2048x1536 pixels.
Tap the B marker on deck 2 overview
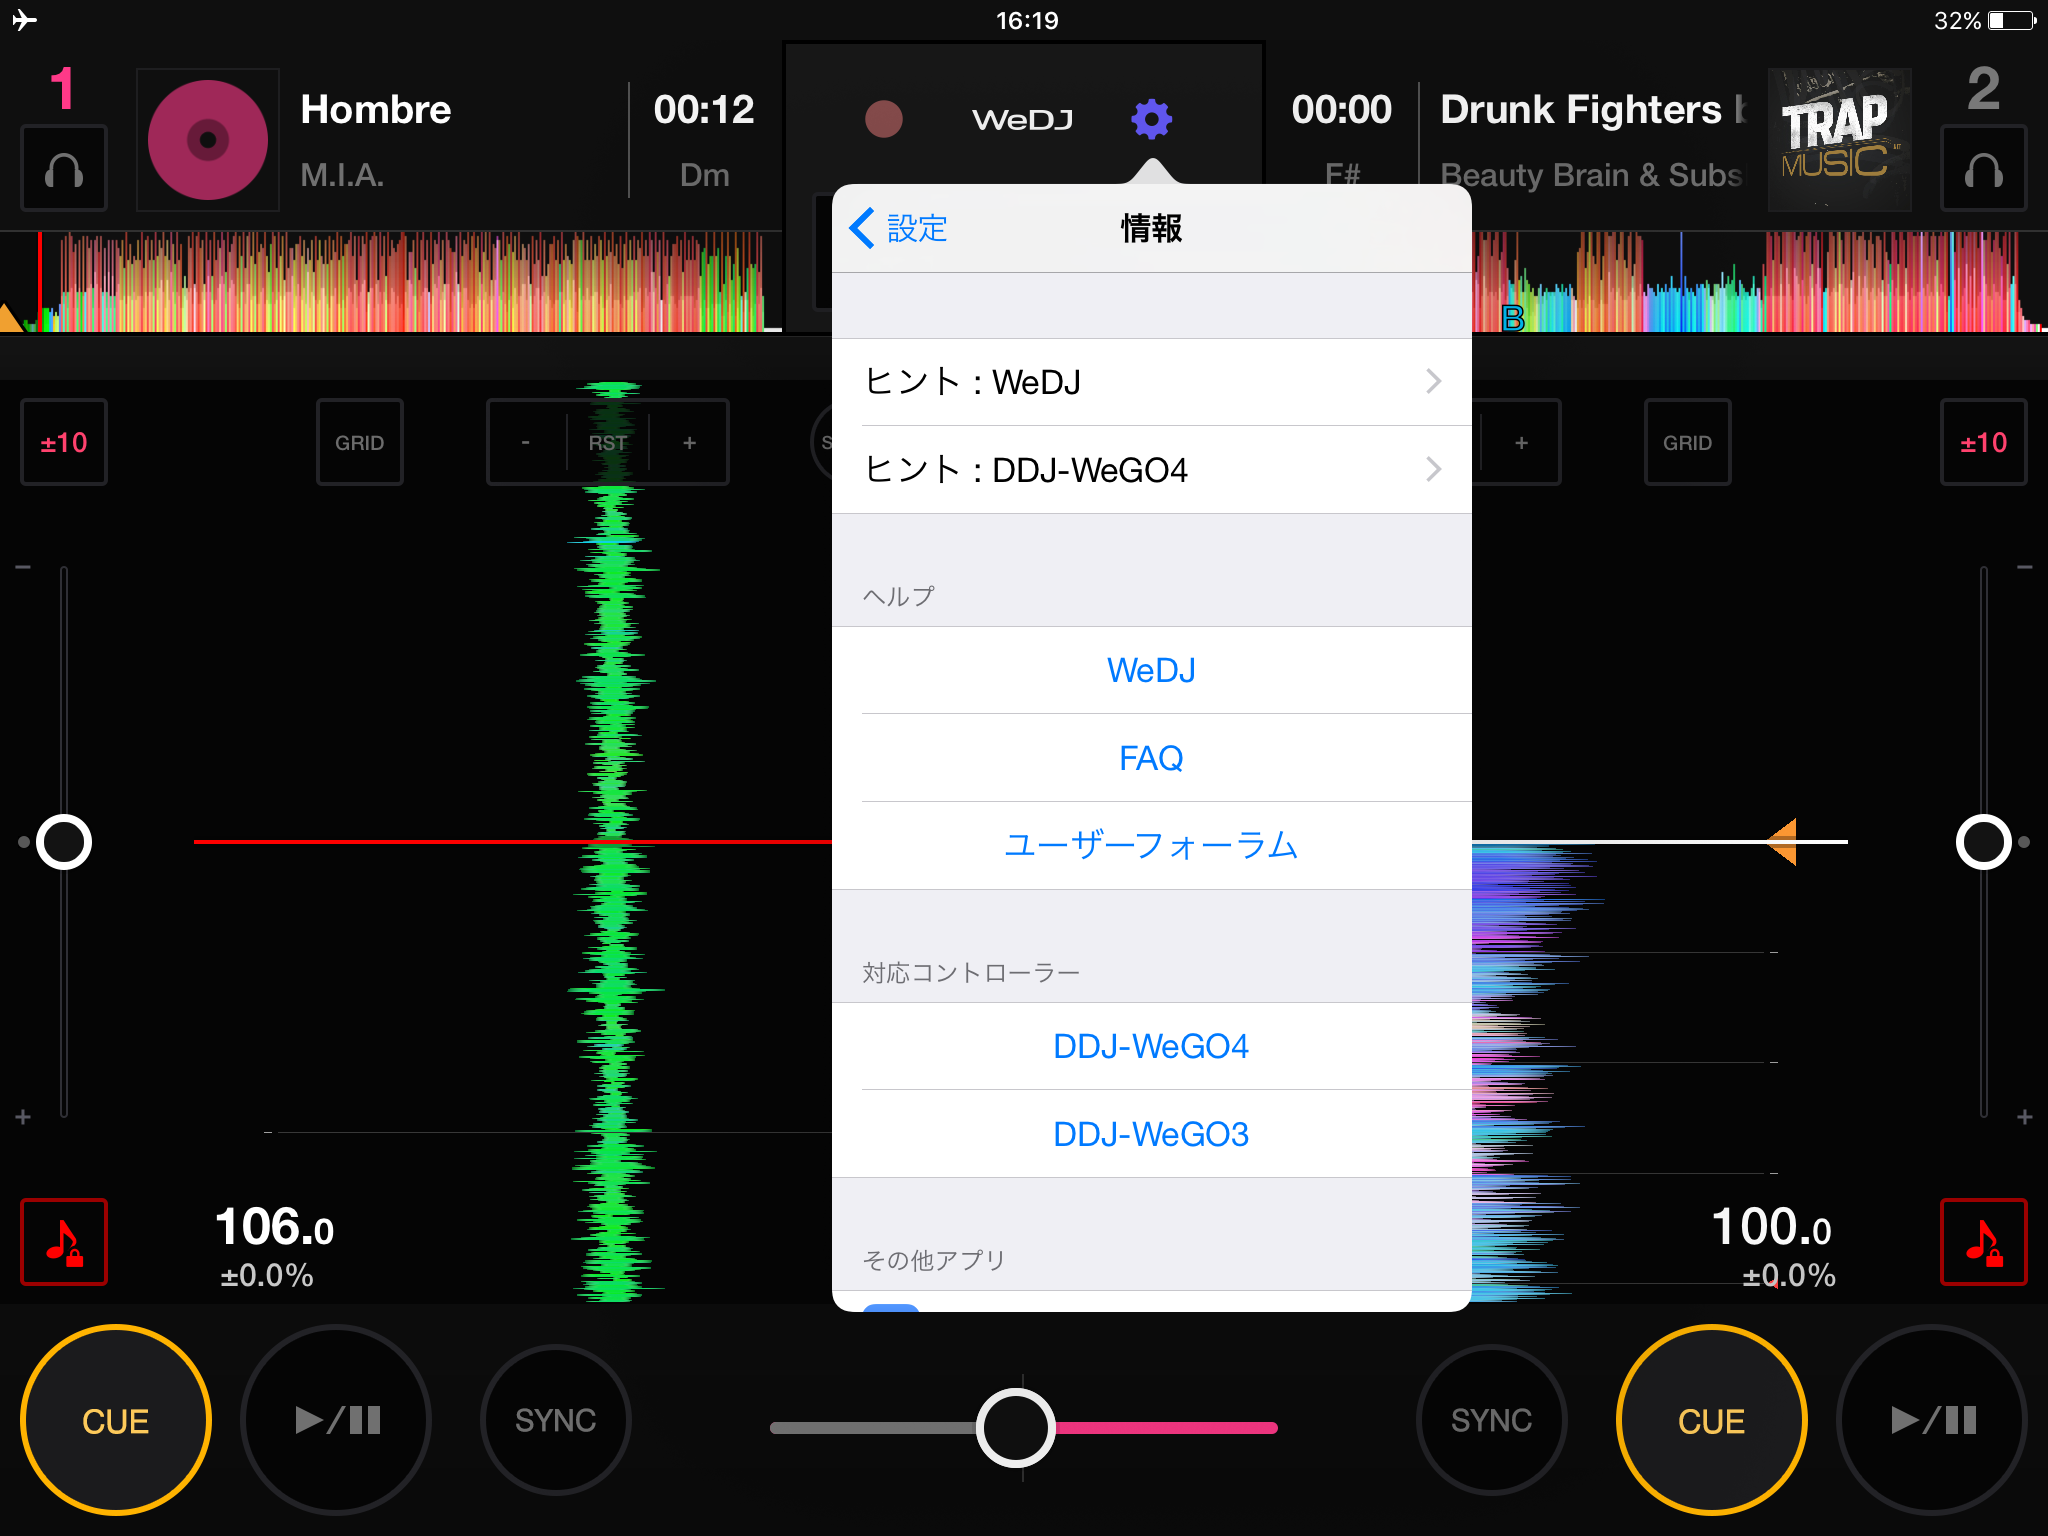click(1513, 318)
